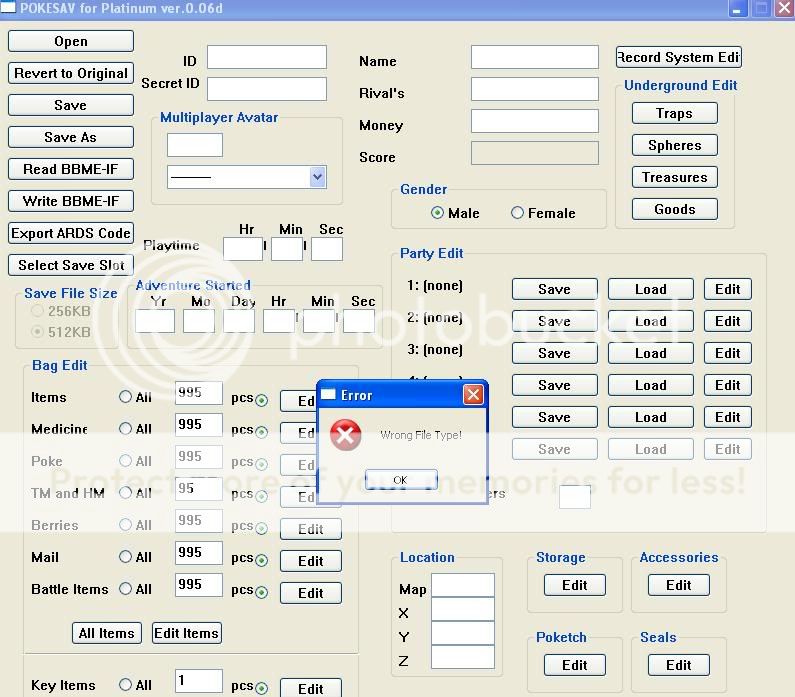Open Record System Edit

(679, 57)
